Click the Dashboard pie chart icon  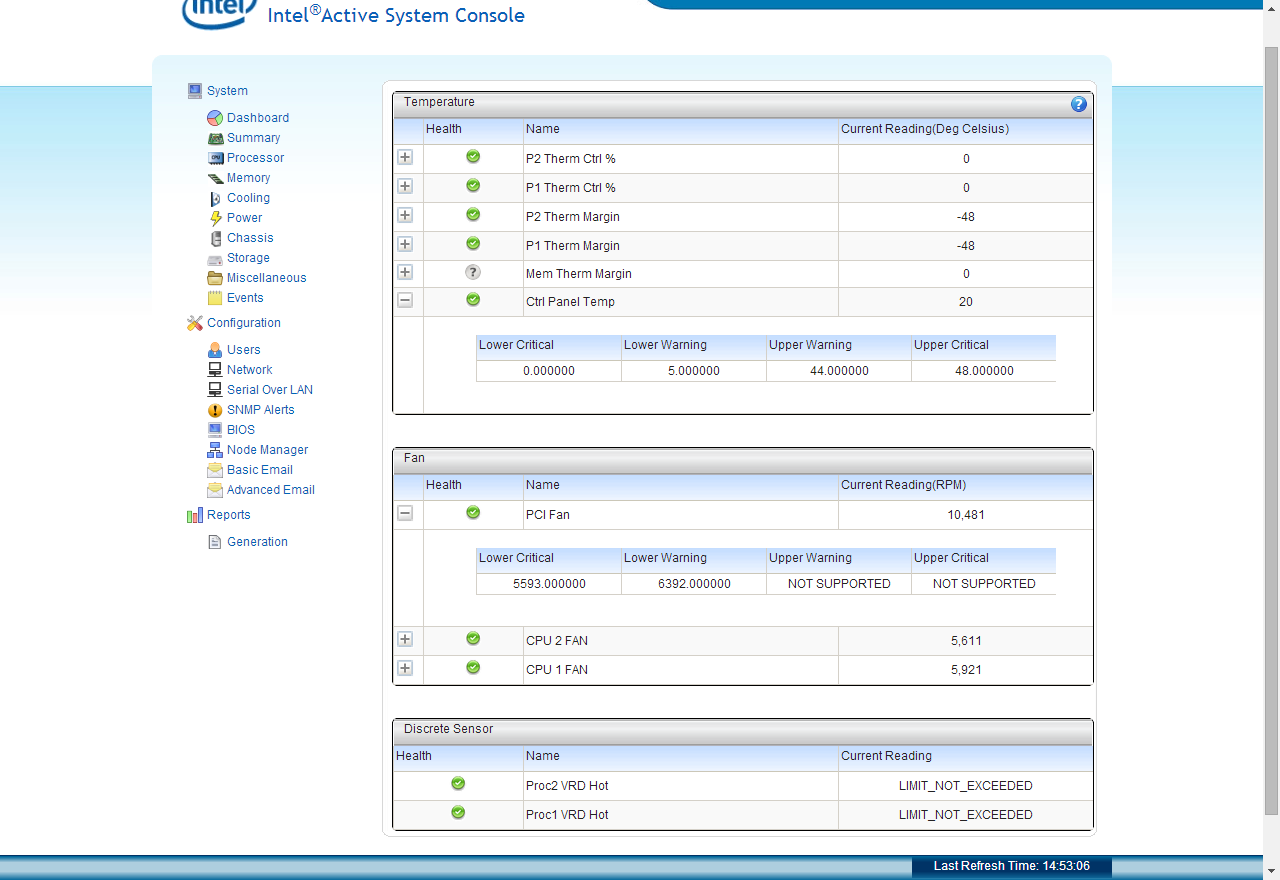pos(215,118)
